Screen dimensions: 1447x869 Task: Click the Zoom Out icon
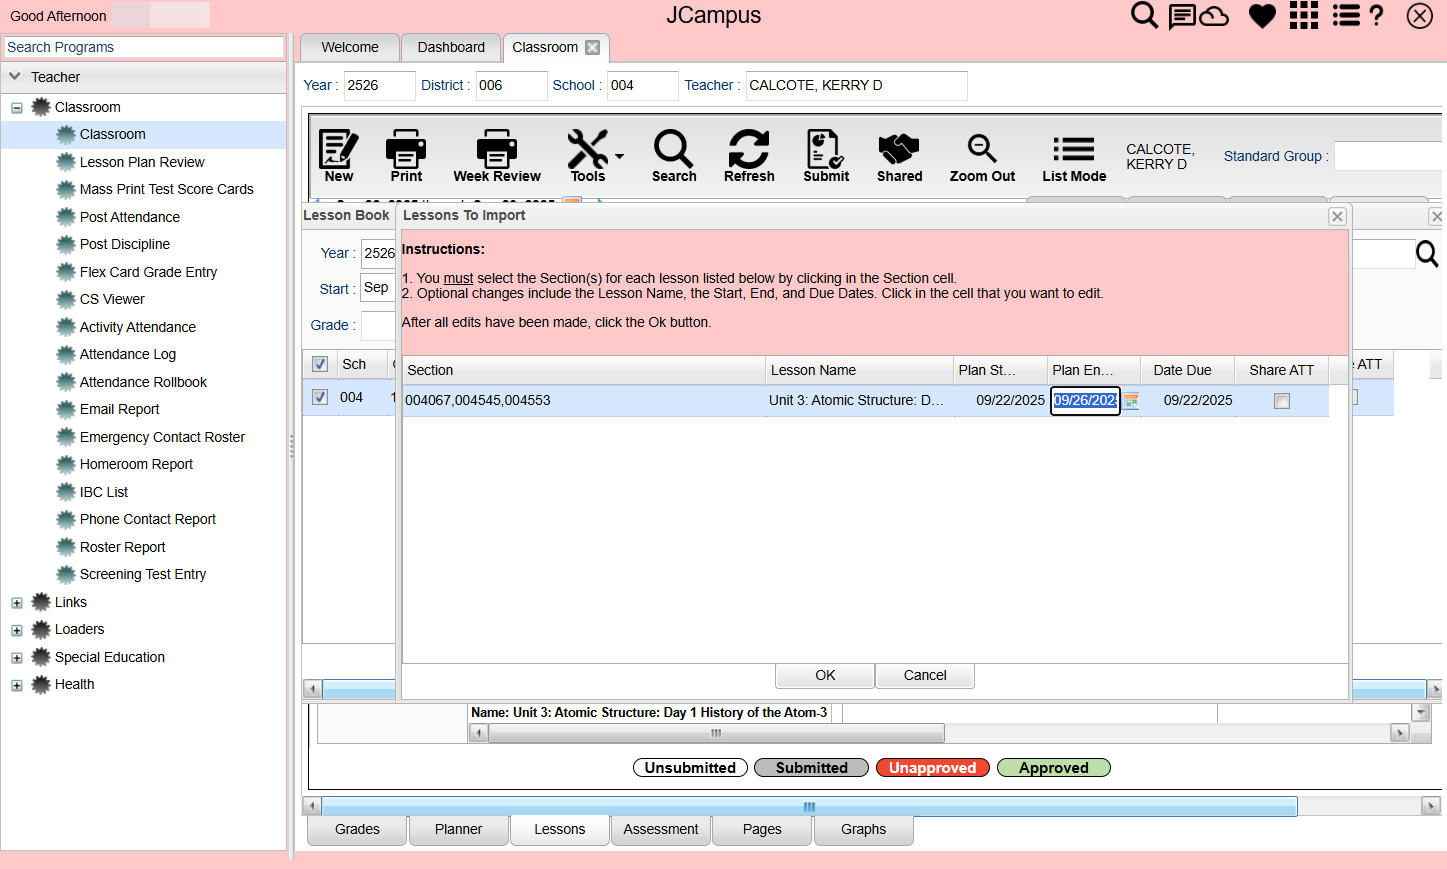(x=982, y=156)
